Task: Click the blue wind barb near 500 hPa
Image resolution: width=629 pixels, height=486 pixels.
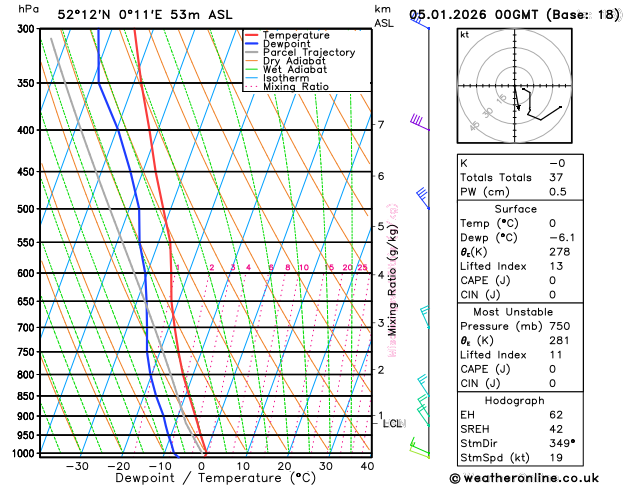Action: (x=422, y=197)
